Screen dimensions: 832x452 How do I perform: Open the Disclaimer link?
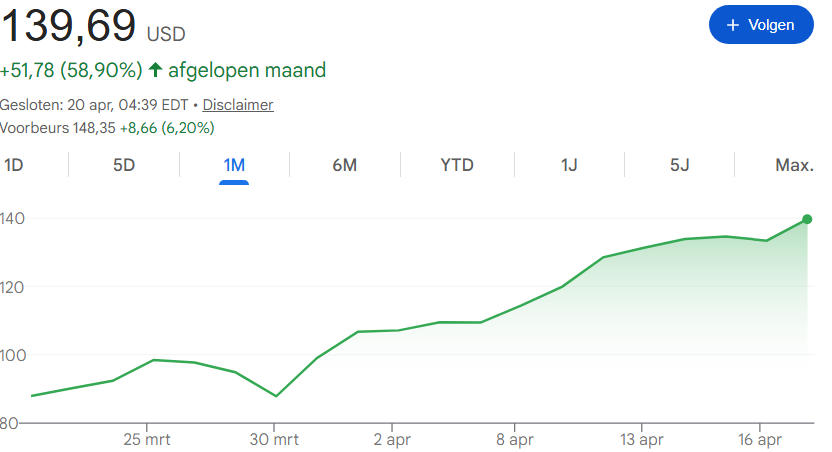pos(238,105)
